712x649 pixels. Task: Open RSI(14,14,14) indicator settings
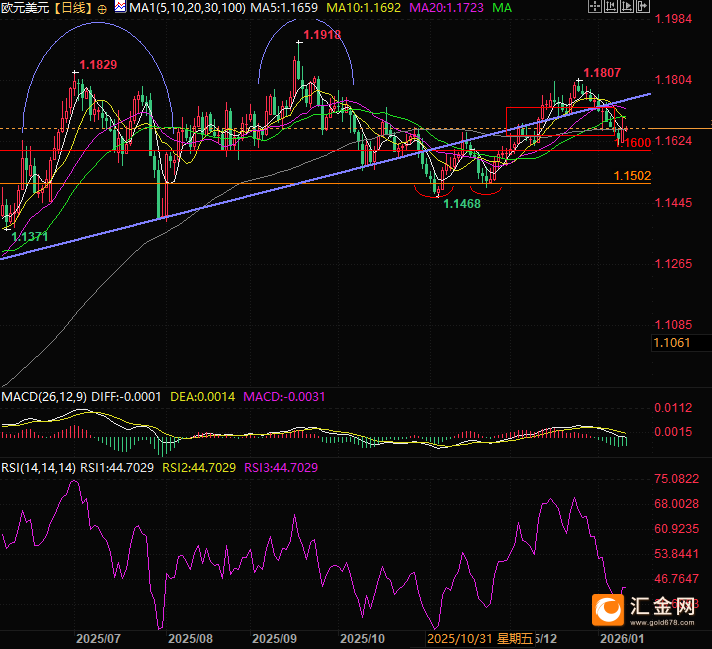point(38,467)
